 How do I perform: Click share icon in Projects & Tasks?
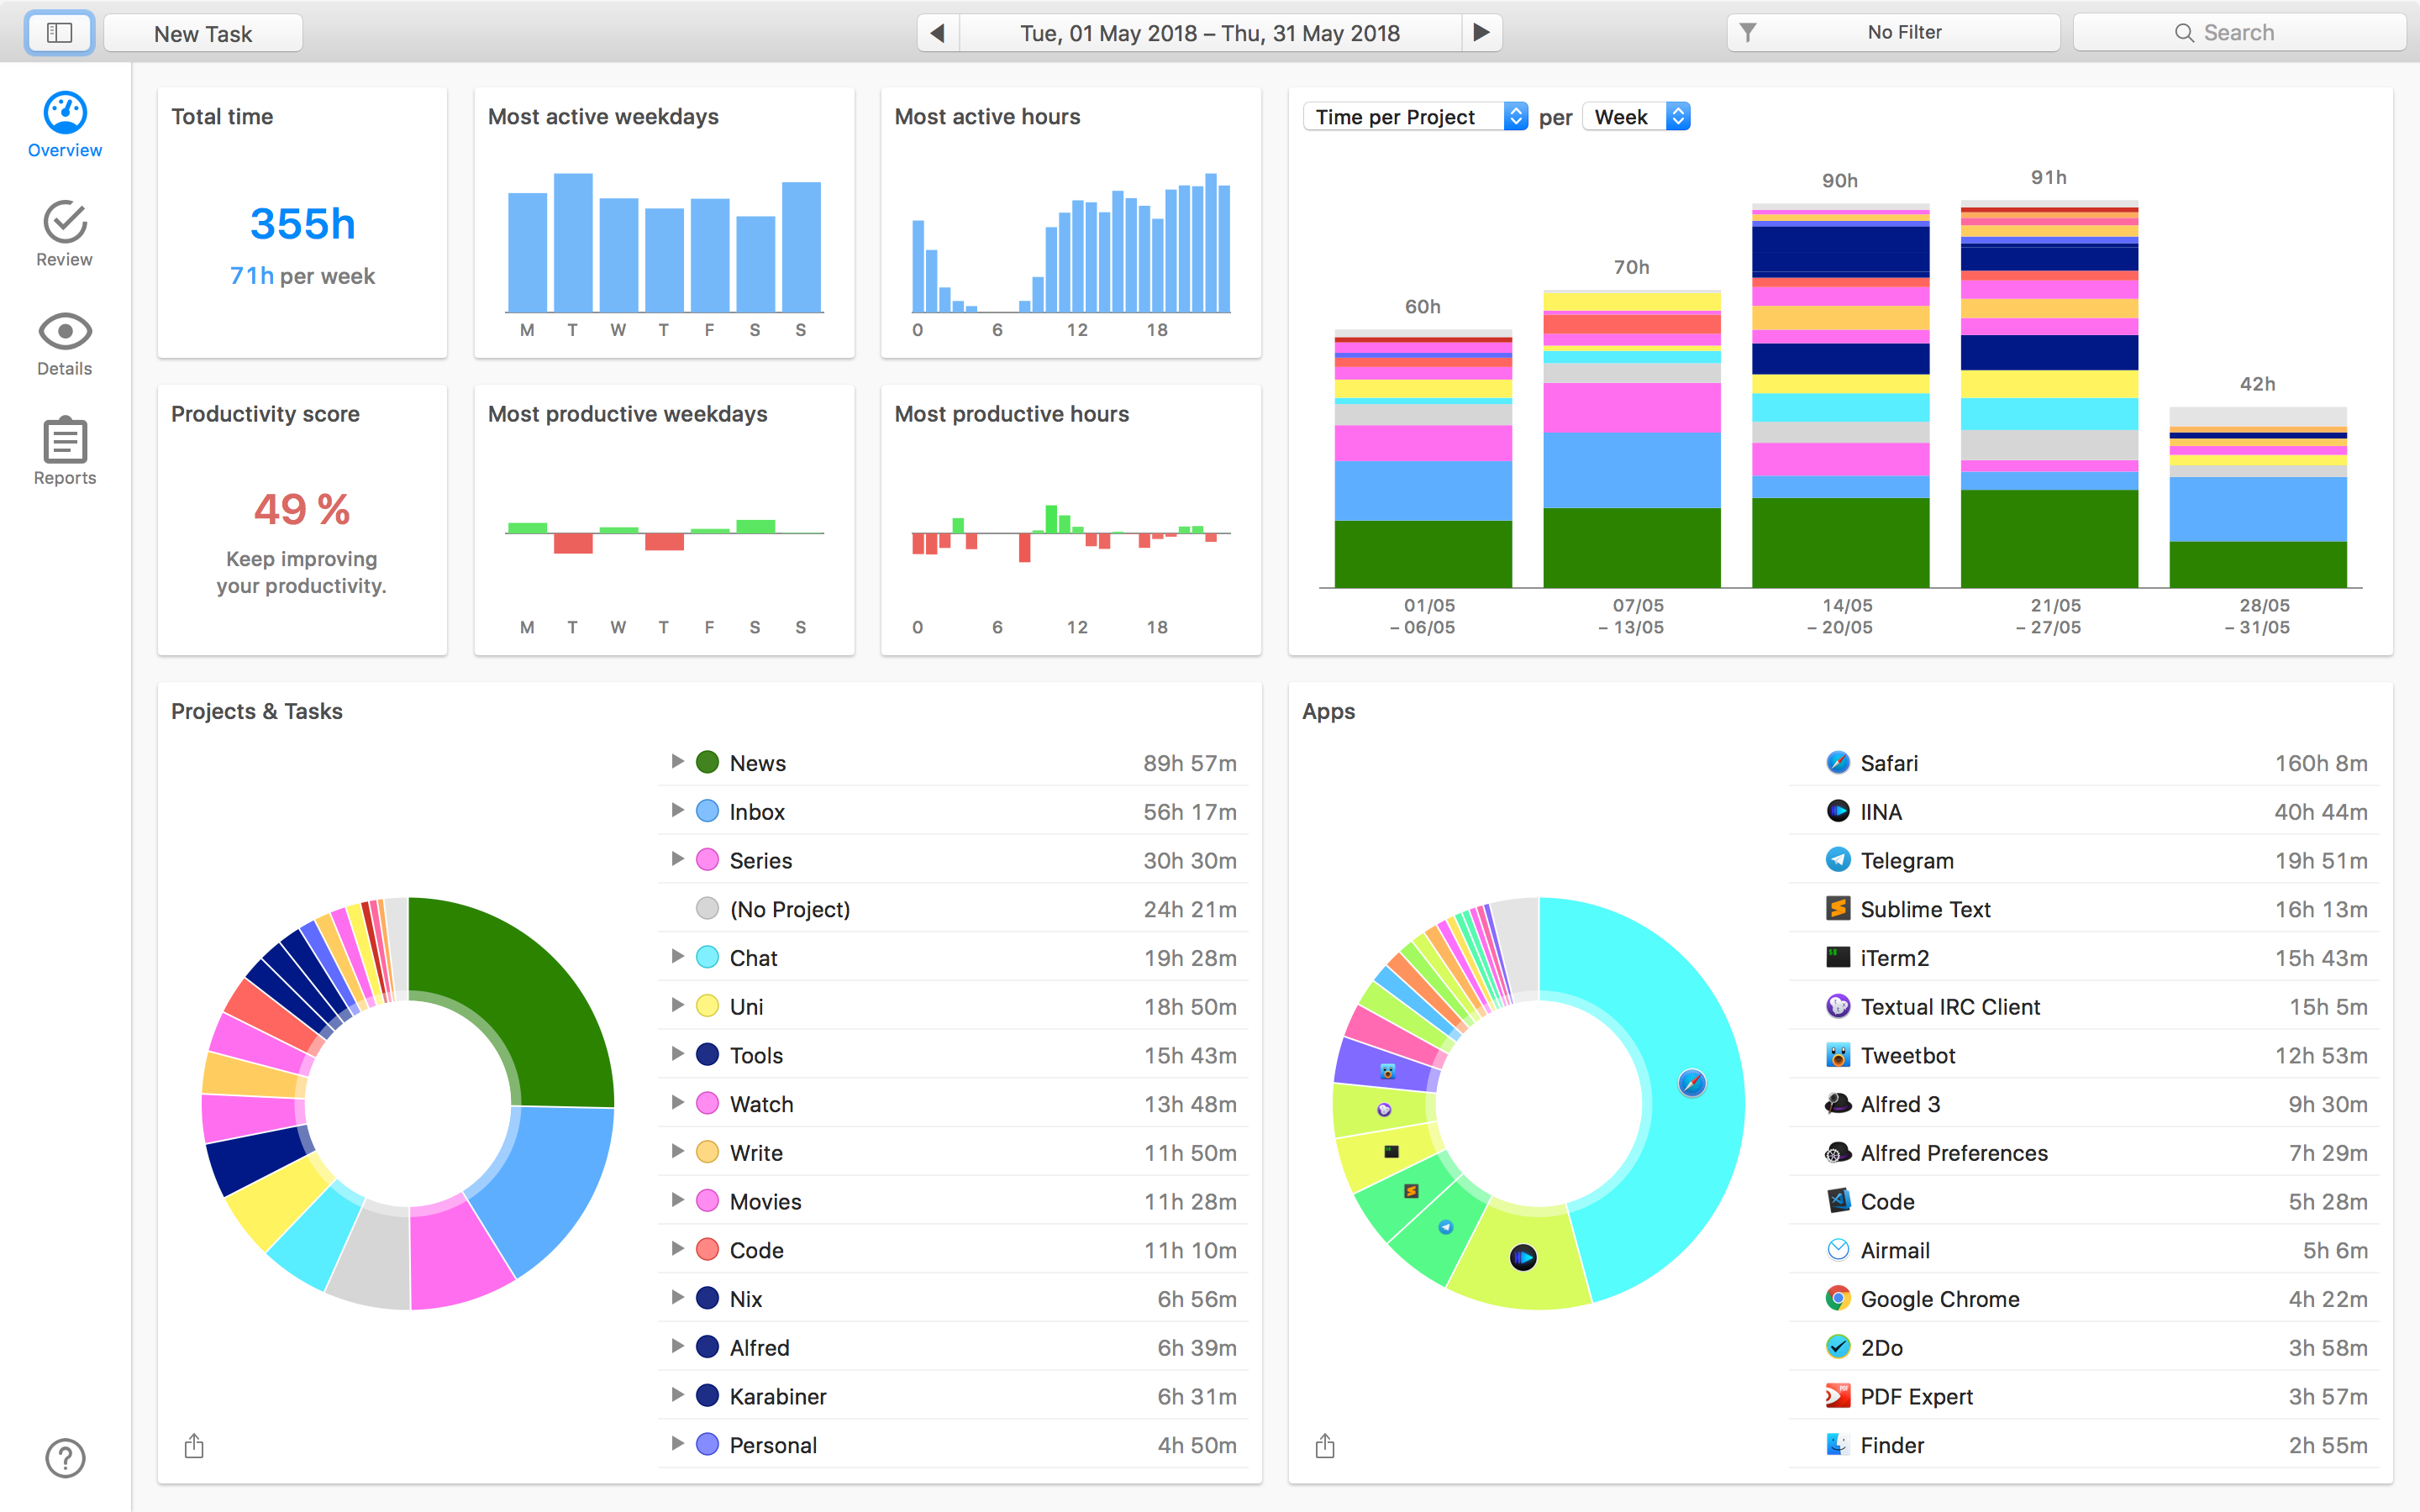194,1446
